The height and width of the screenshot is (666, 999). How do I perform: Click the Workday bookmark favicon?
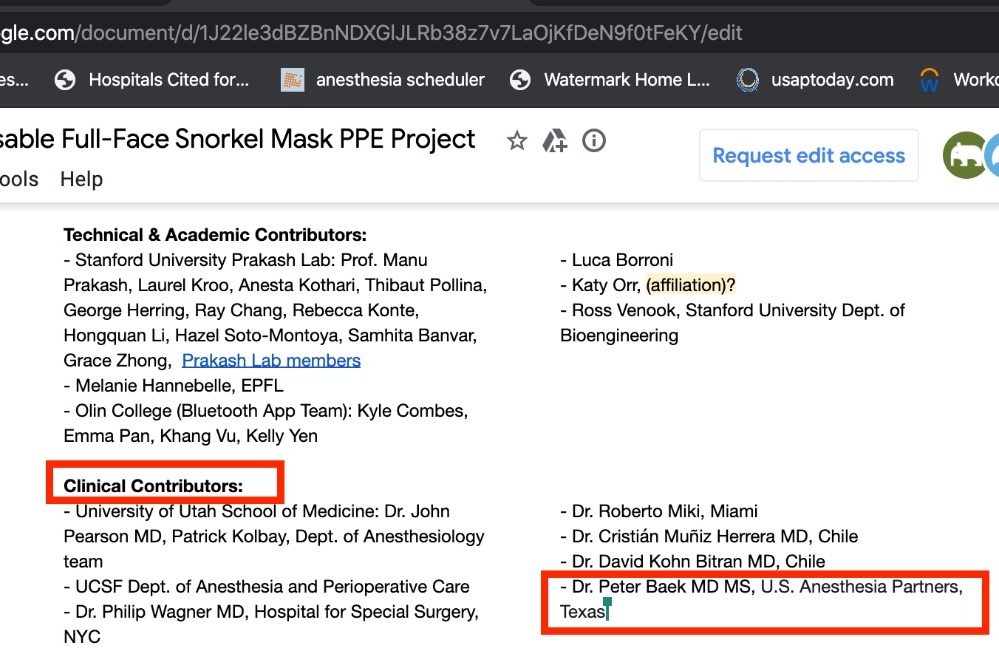click(x=930, y=80)
